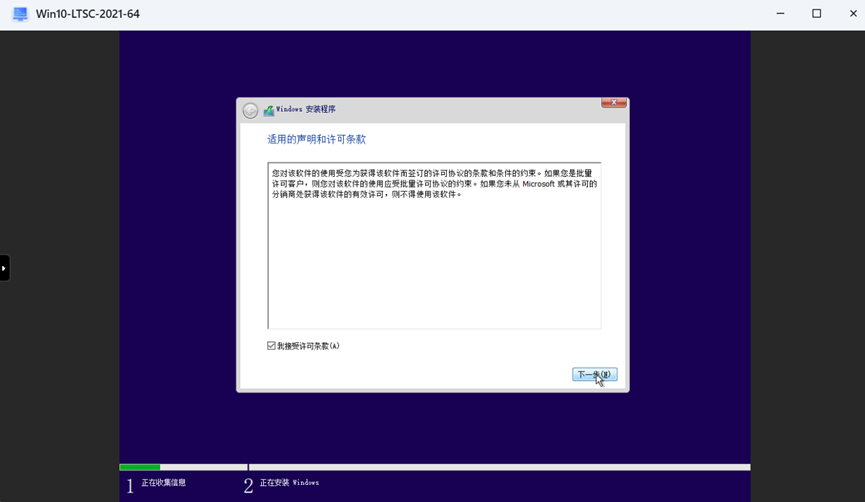Image resolution: width=865 pixels, height=502 pixels.
Task: Toggle the 我接受许可条款 checkbox
Action: pos(271,346)
